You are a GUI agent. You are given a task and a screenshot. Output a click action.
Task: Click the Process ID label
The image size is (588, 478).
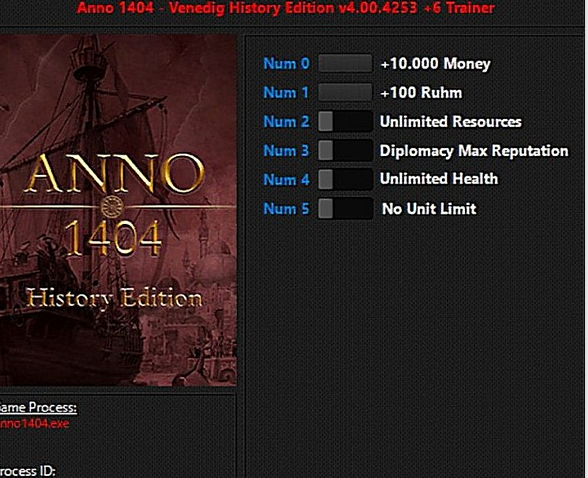click(27, 471)
